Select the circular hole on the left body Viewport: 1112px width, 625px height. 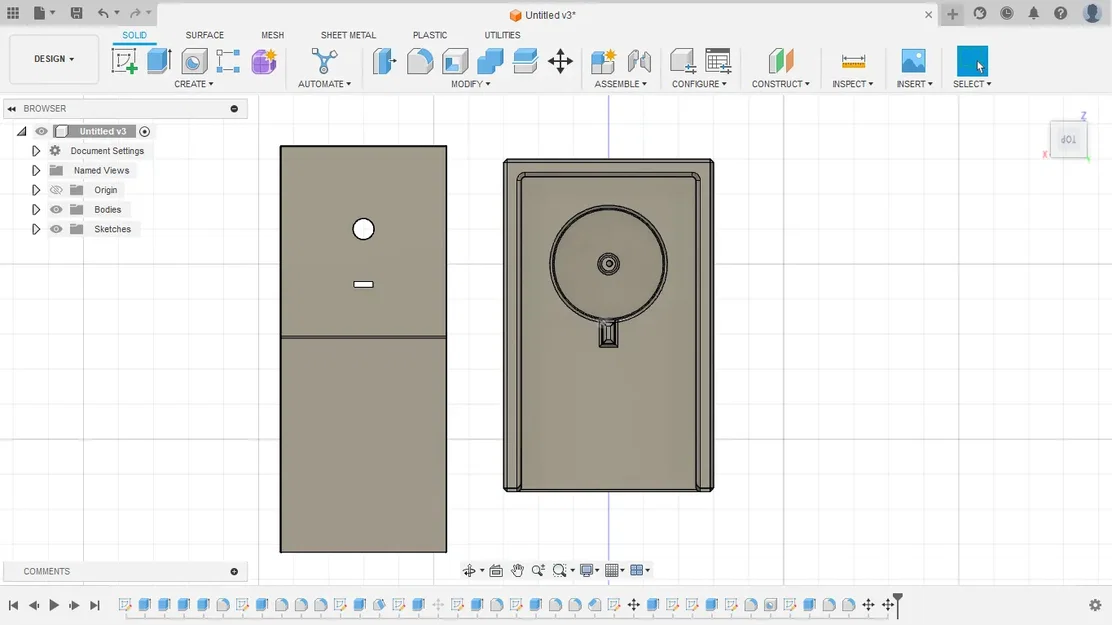point(363,229)
